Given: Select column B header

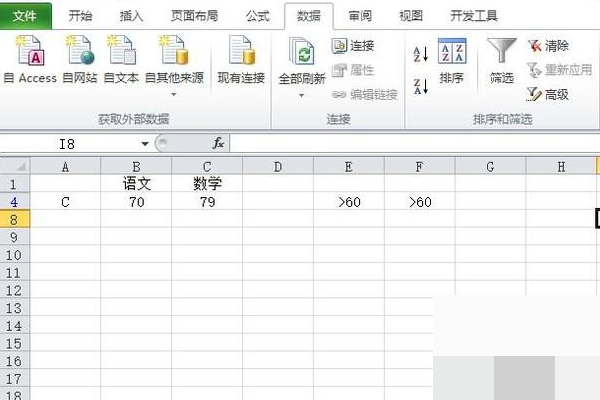Looking at the screenshot, I should click(136, 167).
